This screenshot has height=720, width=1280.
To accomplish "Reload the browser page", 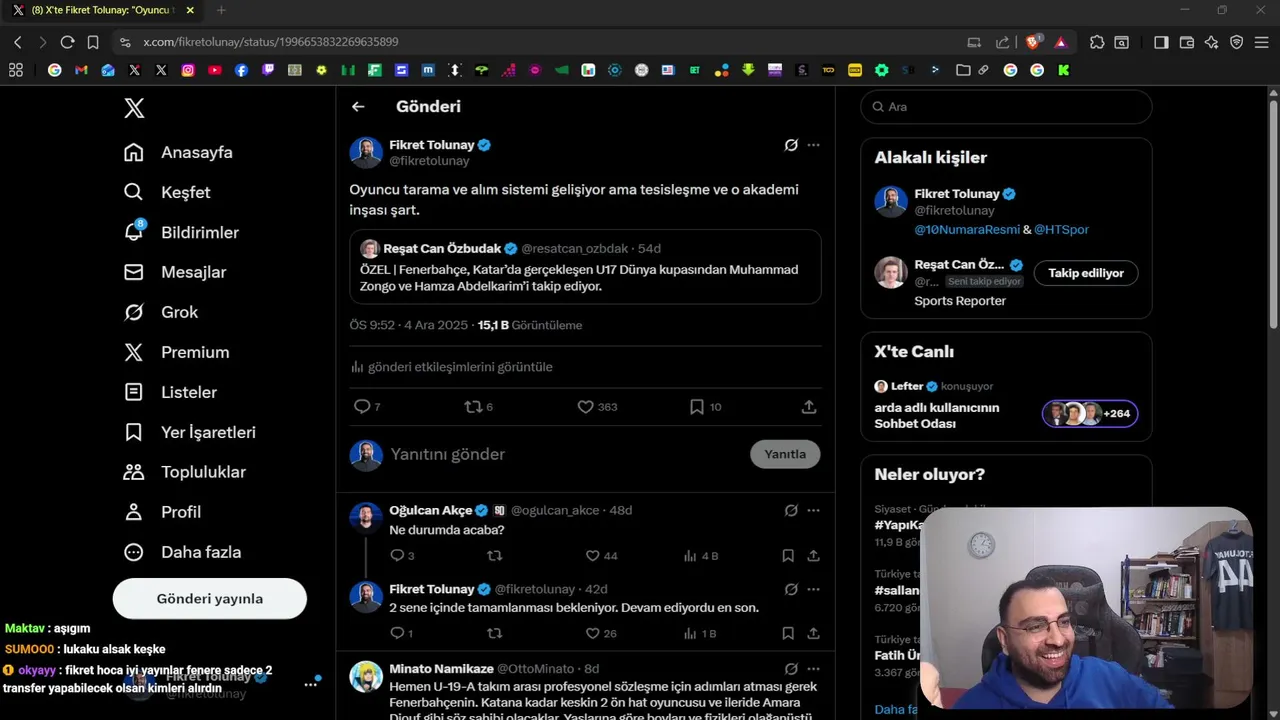I will pos(67,42).
